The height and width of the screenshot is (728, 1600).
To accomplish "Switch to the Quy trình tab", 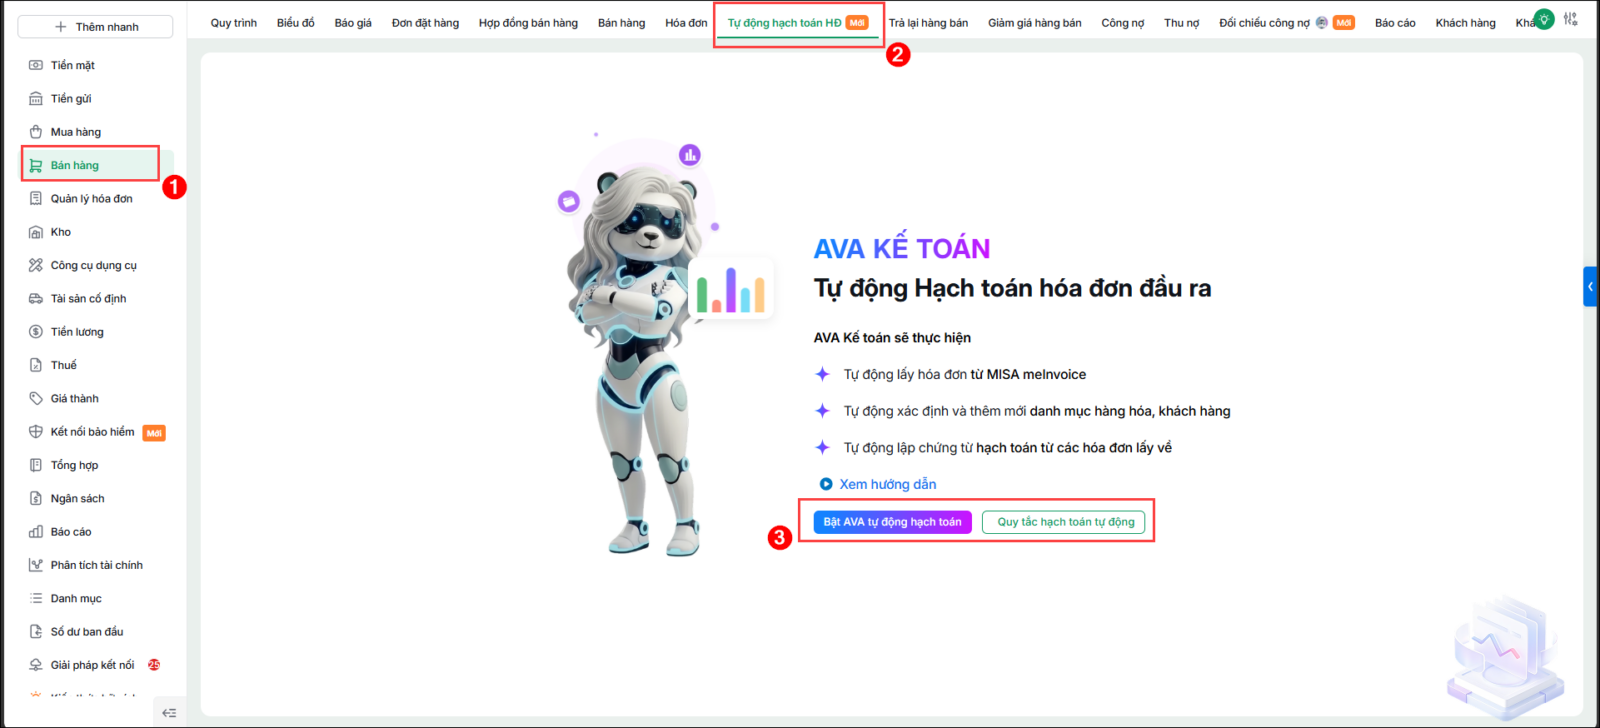I will pyautogui.click(x=234, y=23).
